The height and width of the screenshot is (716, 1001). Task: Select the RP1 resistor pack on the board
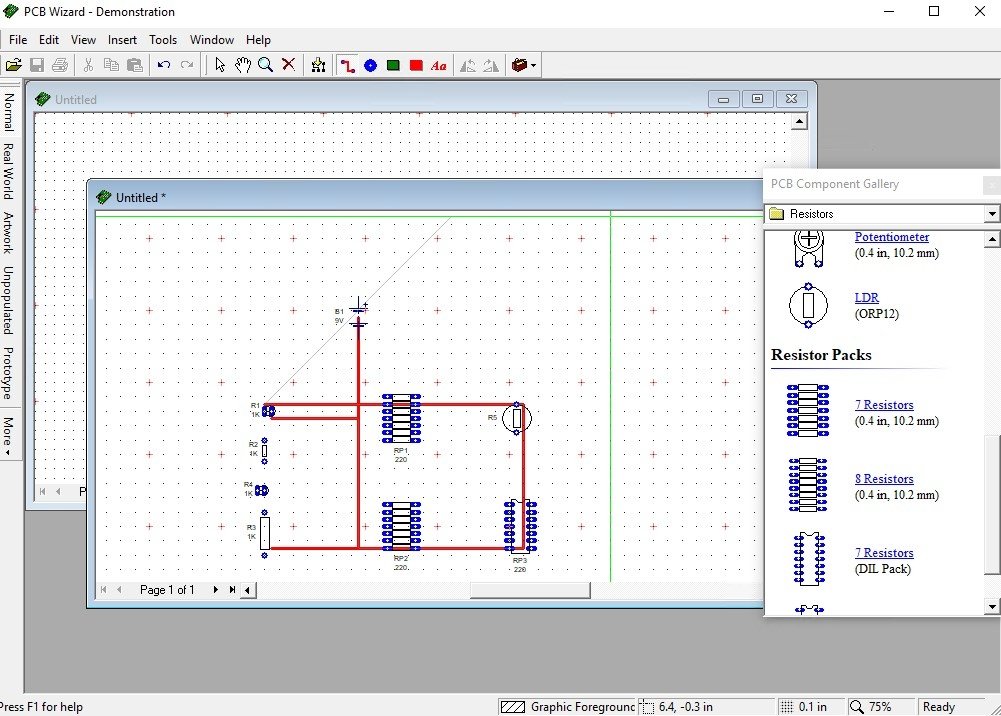[401, 419]
